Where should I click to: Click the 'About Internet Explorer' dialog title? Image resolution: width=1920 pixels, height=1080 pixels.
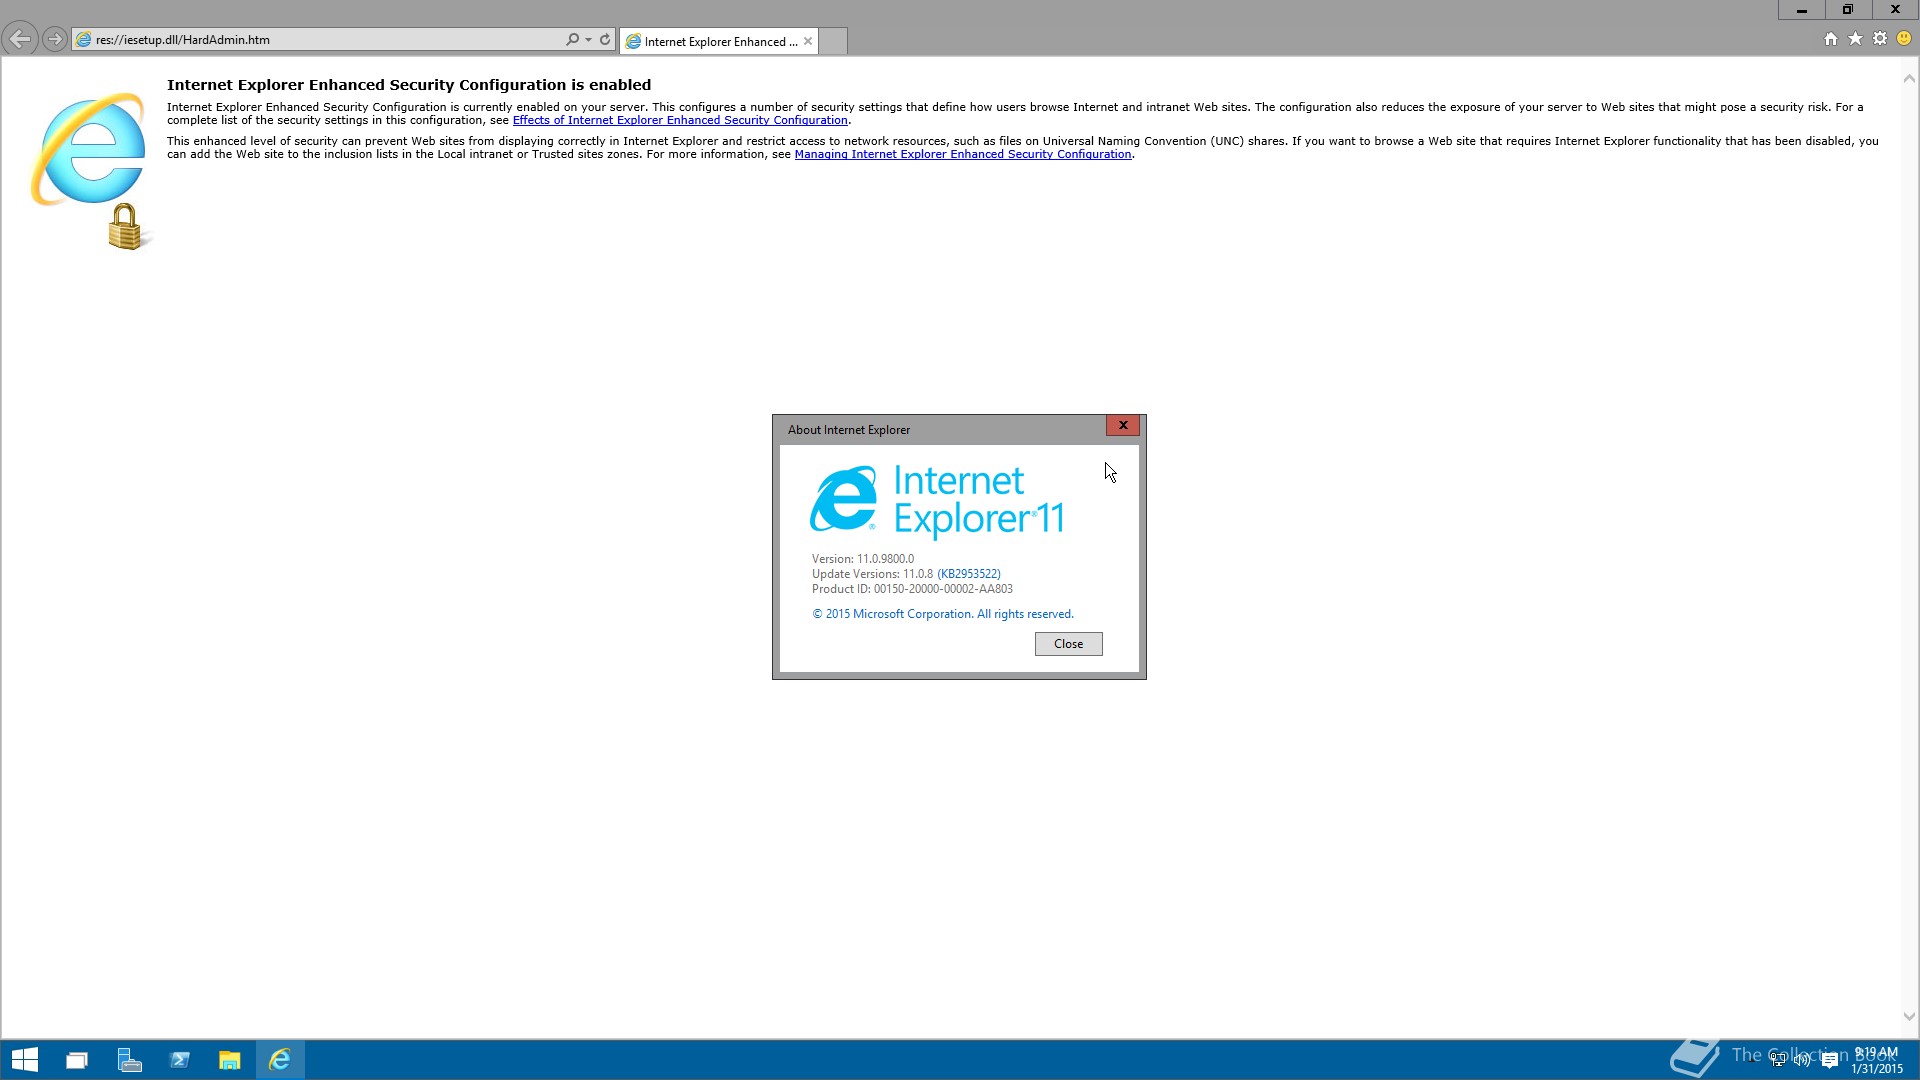coord(849,430)
